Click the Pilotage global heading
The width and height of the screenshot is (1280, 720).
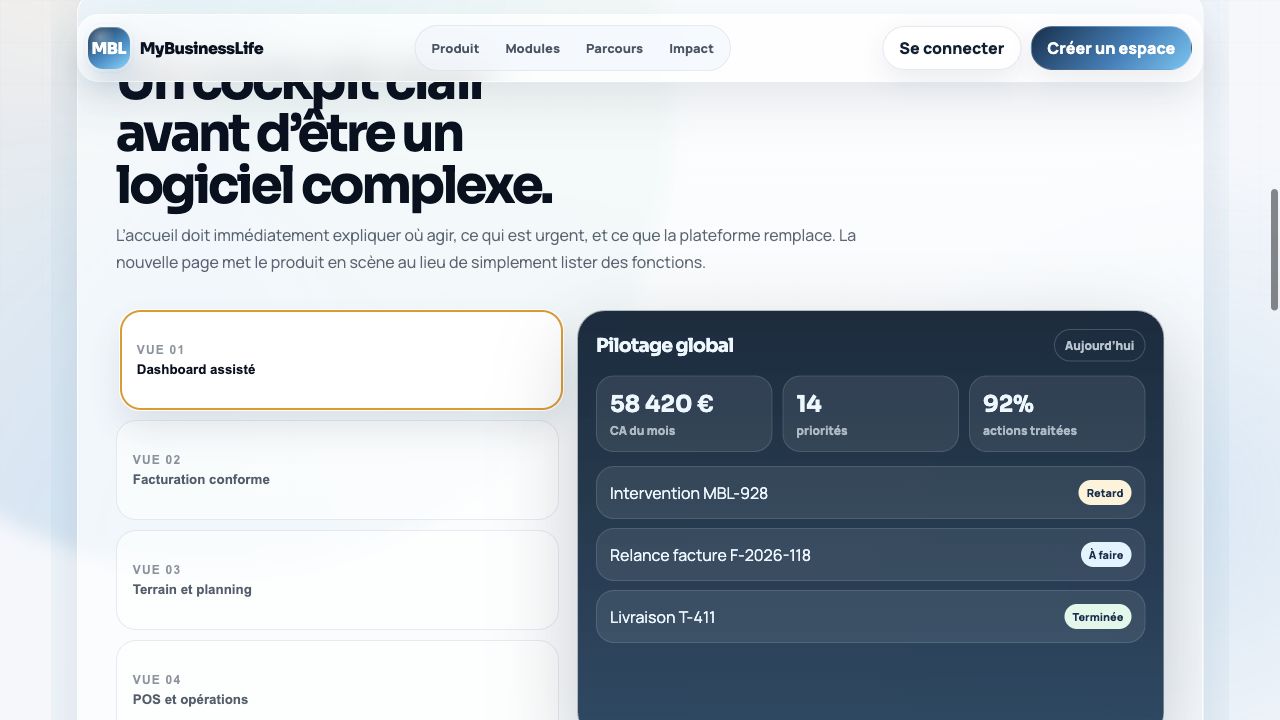tap(665, 345)
